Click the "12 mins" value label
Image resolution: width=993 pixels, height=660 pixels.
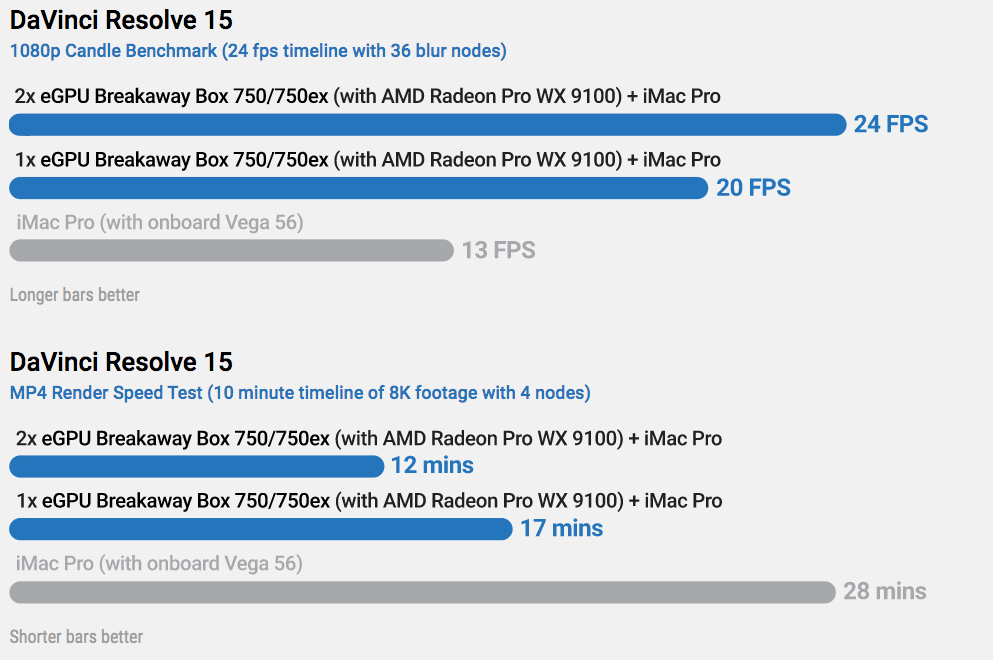coord(432,466)
